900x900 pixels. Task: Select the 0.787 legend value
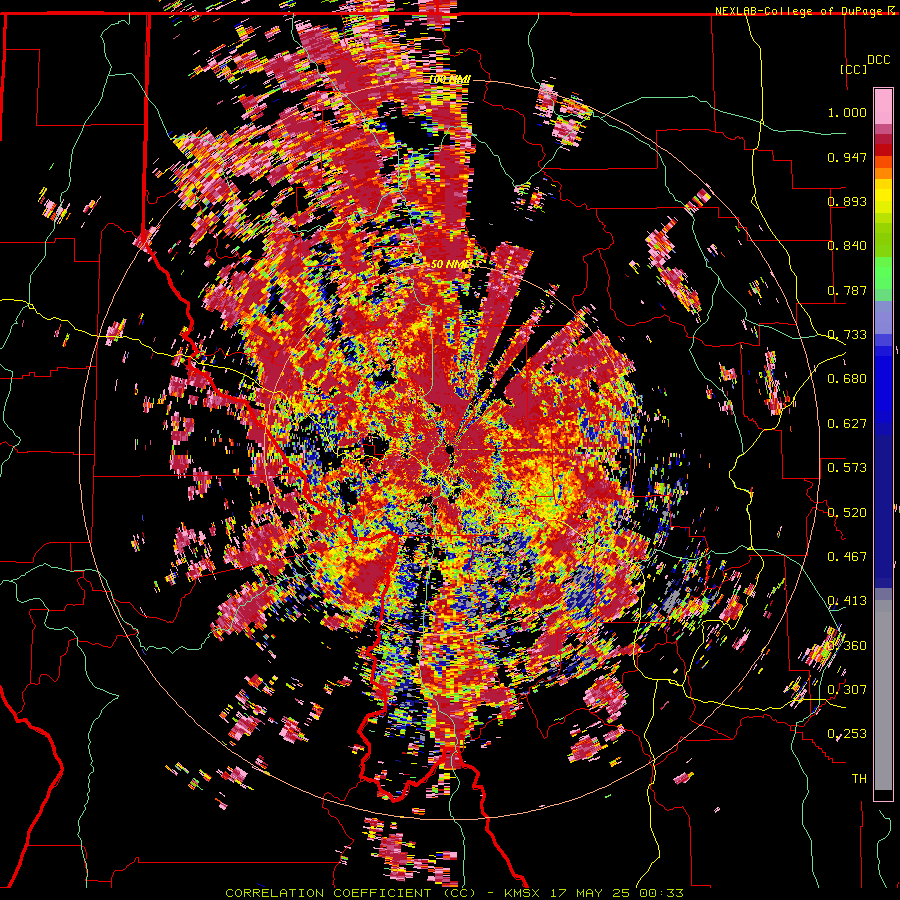pos(847,290)
